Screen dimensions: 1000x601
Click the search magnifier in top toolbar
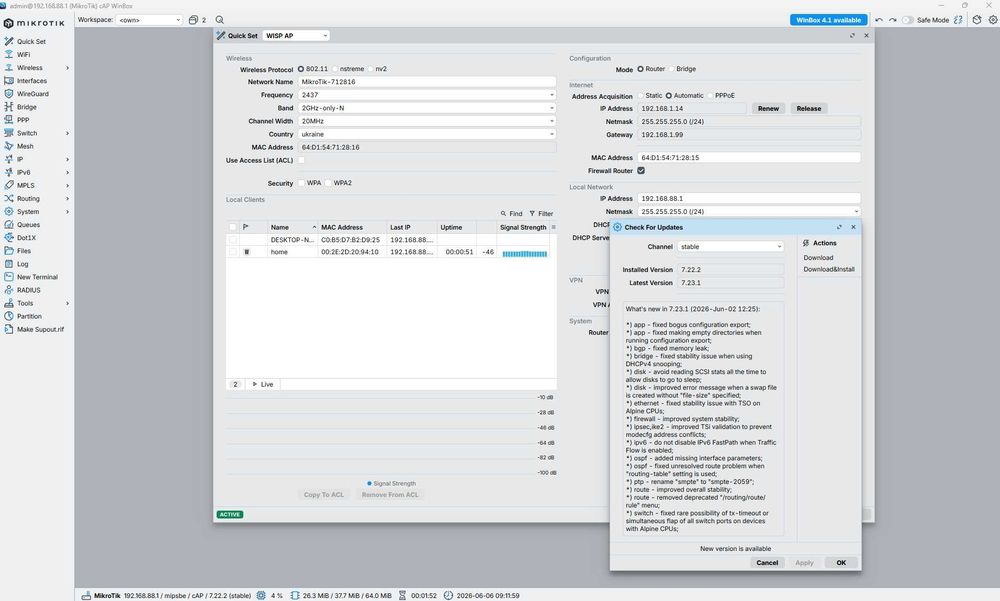click(x=220, y=20)
